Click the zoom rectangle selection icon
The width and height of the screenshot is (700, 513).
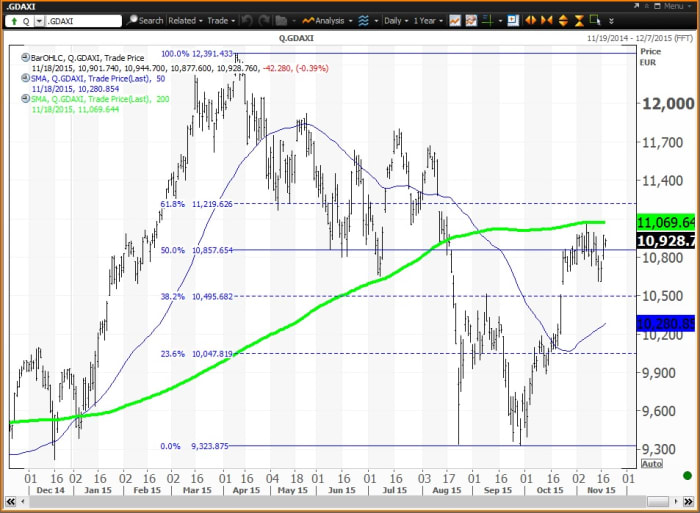pos(595,20)
